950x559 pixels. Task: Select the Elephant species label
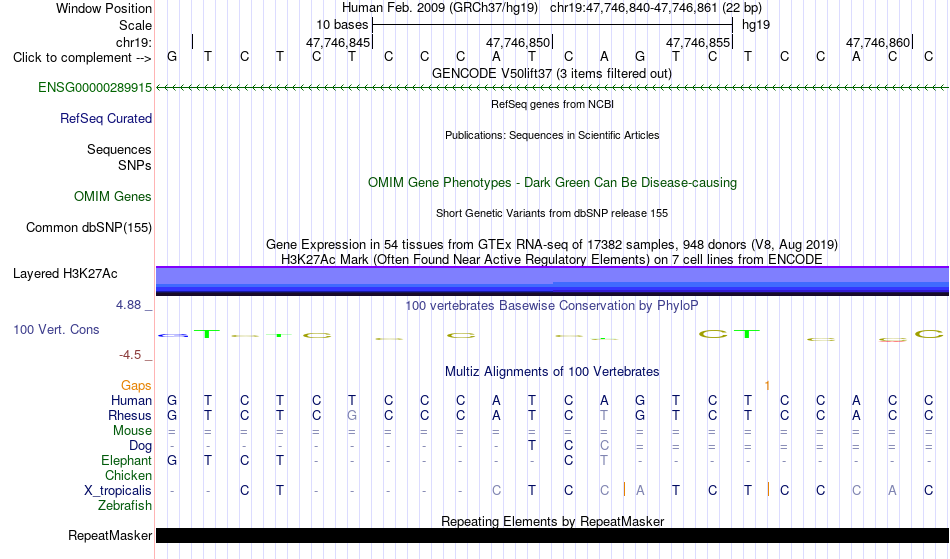click(126, 461)
